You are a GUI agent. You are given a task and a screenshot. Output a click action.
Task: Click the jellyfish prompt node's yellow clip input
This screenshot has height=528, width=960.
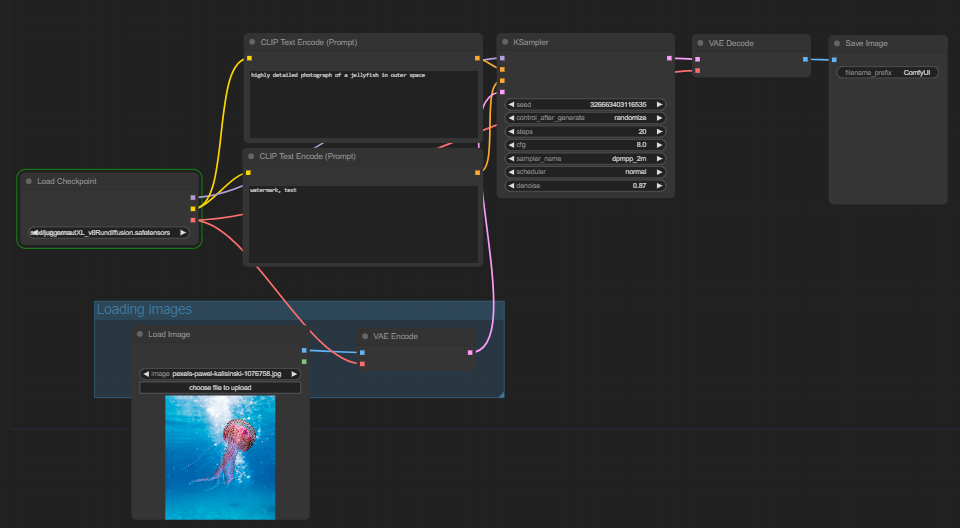coord(249,58)
